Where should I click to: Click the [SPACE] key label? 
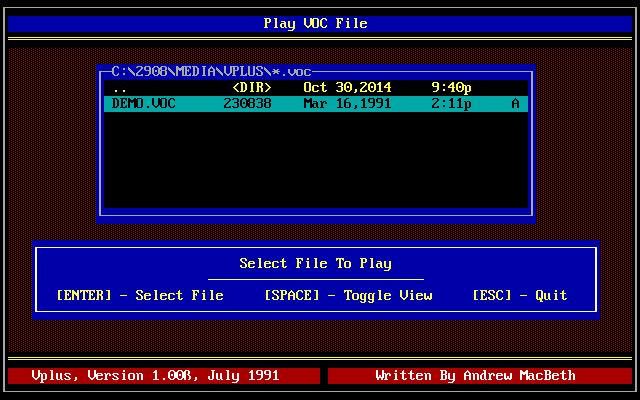click(x=292, y=295)
